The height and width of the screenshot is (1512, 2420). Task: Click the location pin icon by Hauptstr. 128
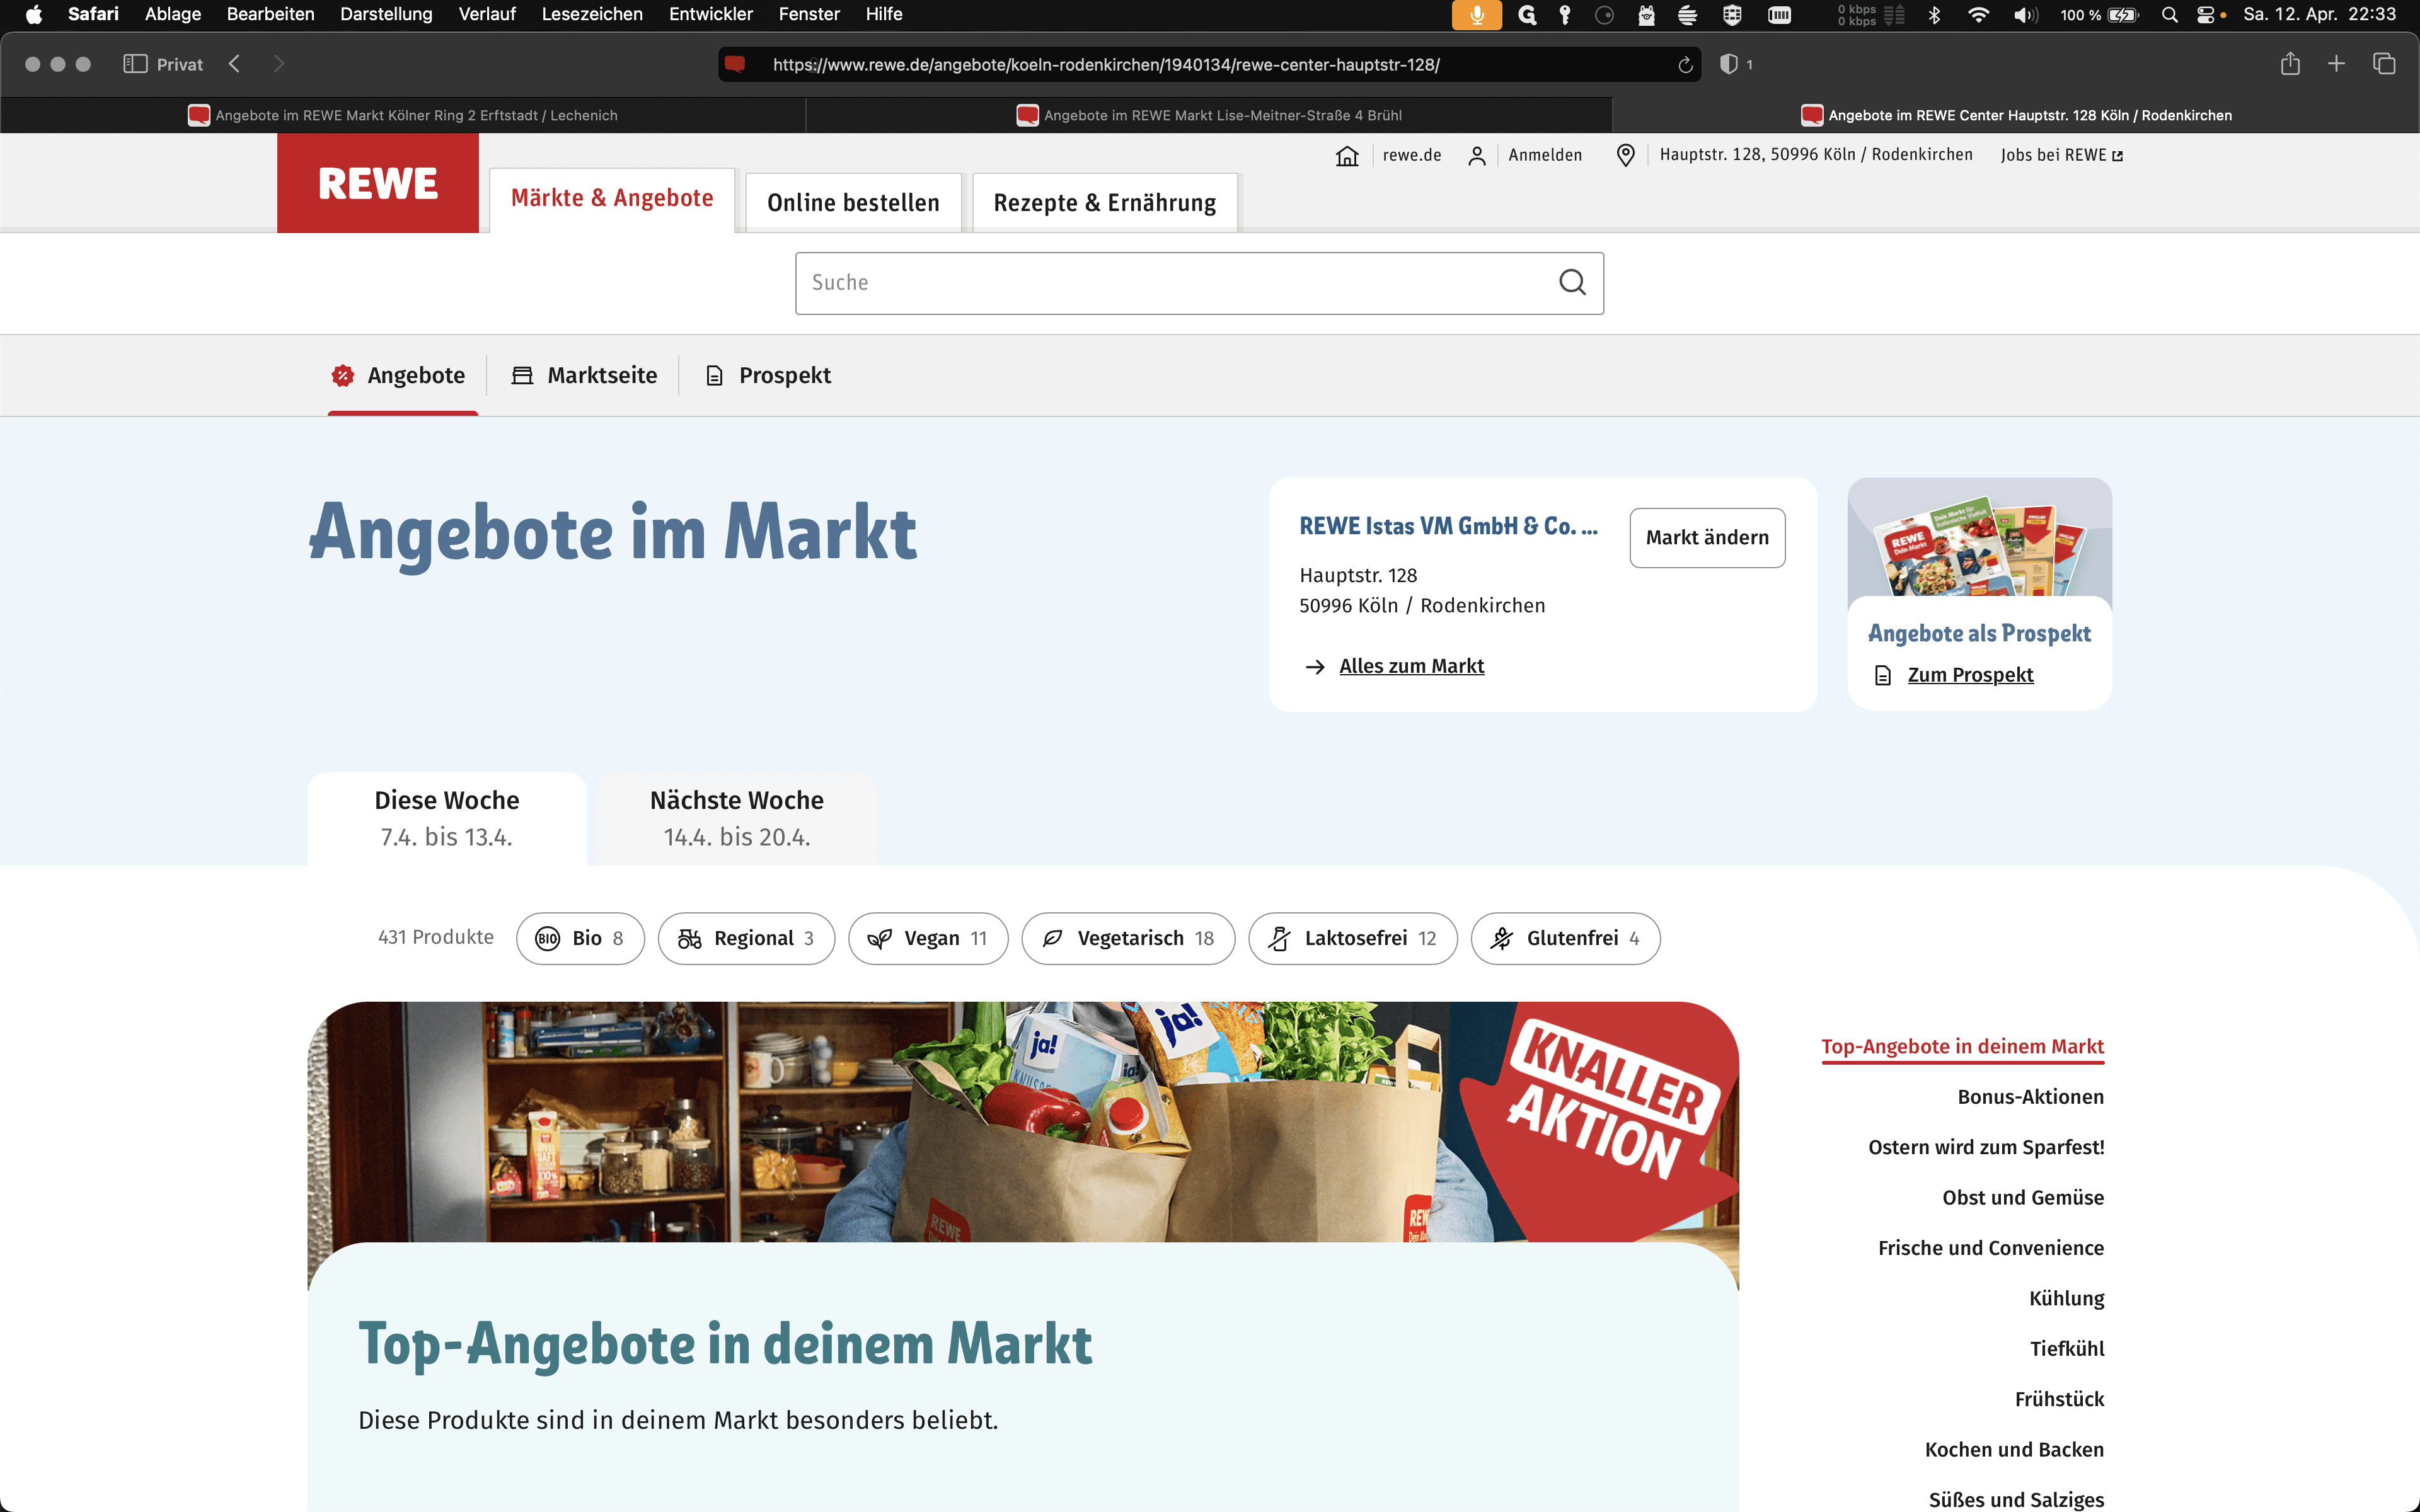point(1625,155)
